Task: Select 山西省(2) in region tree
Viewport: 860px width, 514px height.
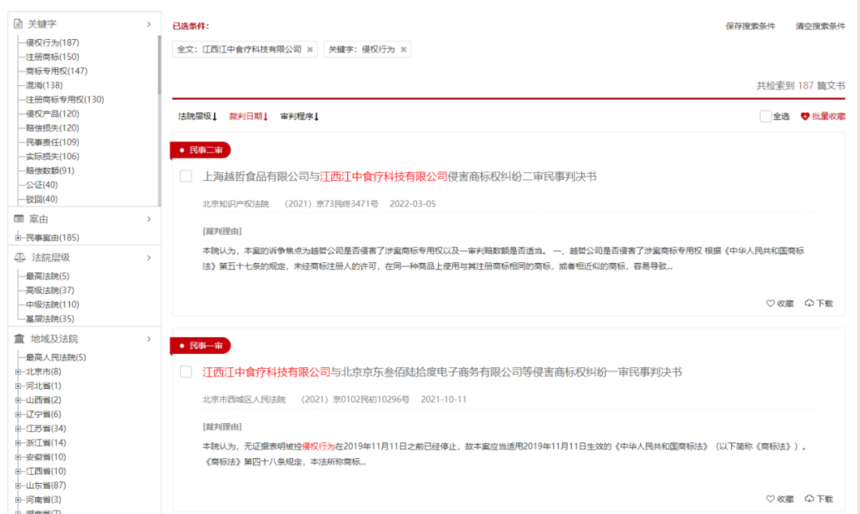Action: [x=44, y=400]
